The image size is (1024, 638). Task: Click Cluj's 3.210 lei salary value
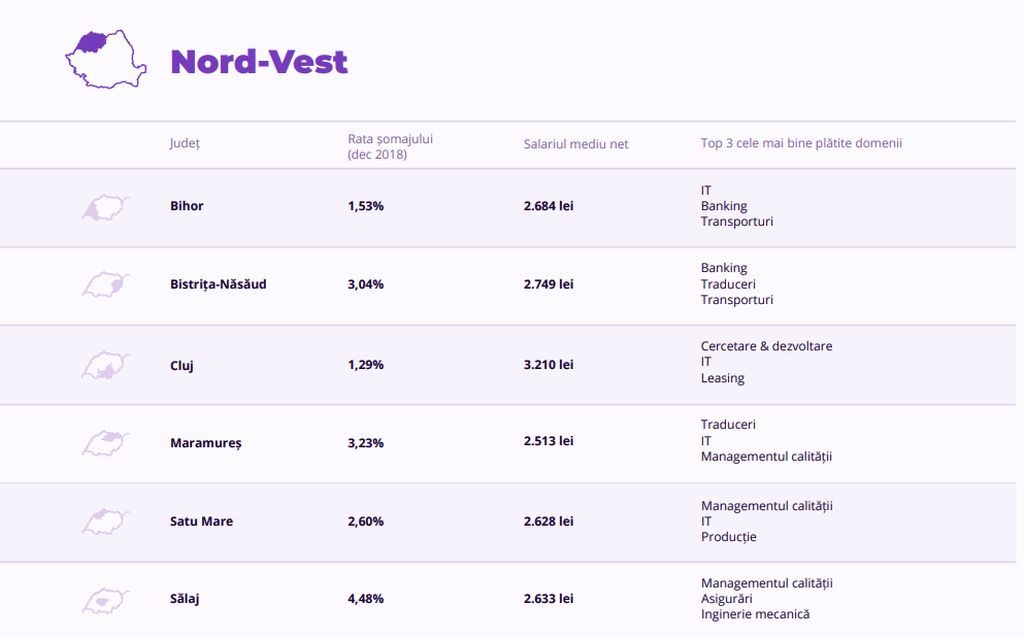[x=548, y=365]
